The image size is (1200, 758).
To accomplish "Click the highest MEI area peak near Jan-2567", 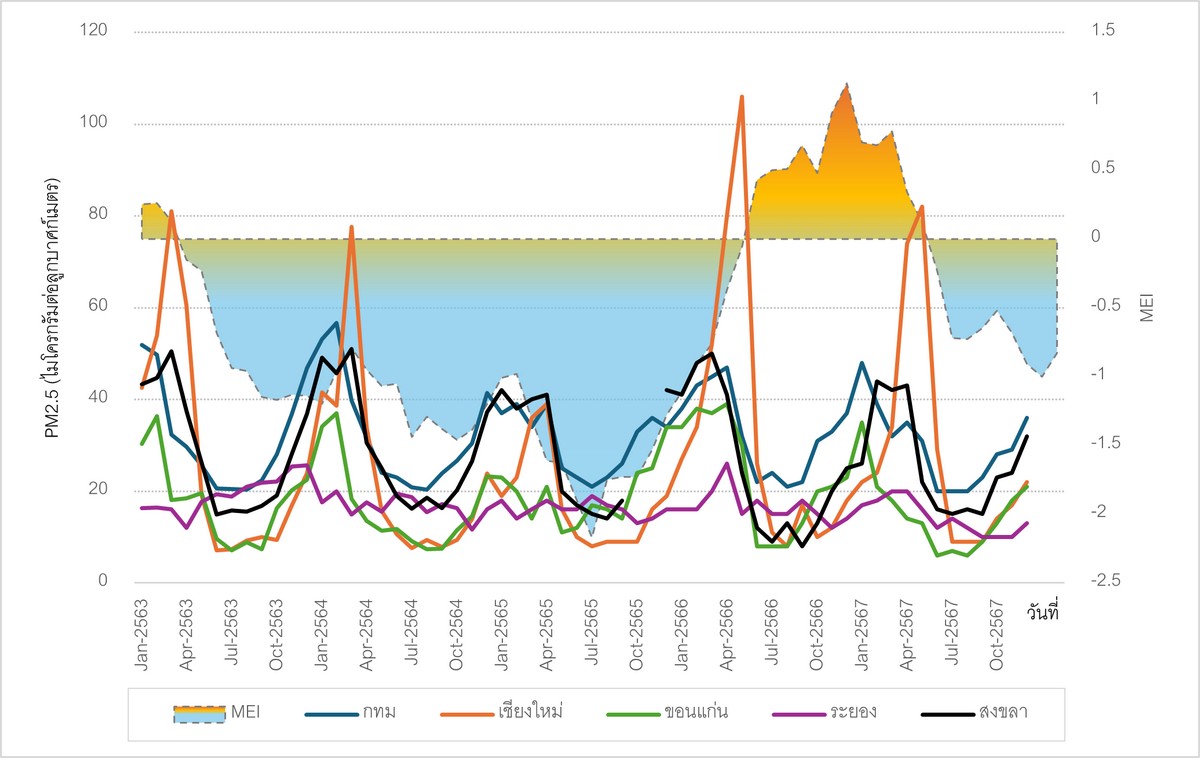I will click(x=847, y=85).
